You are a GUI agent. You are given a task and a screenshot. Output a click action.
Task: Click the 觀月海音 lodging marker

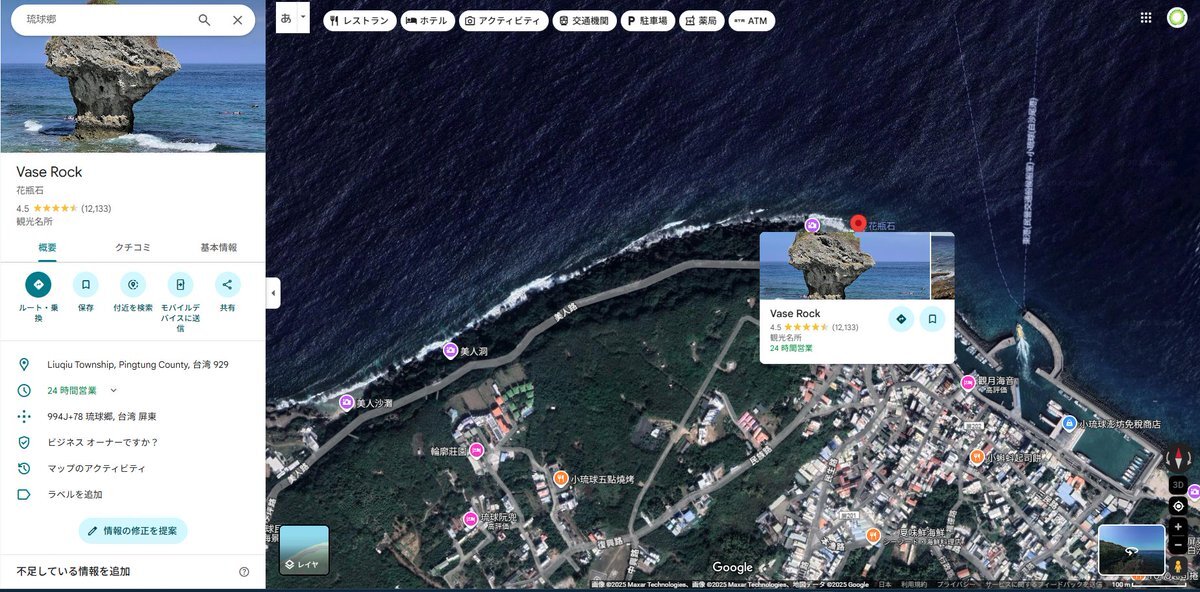[x=968, y=382]
